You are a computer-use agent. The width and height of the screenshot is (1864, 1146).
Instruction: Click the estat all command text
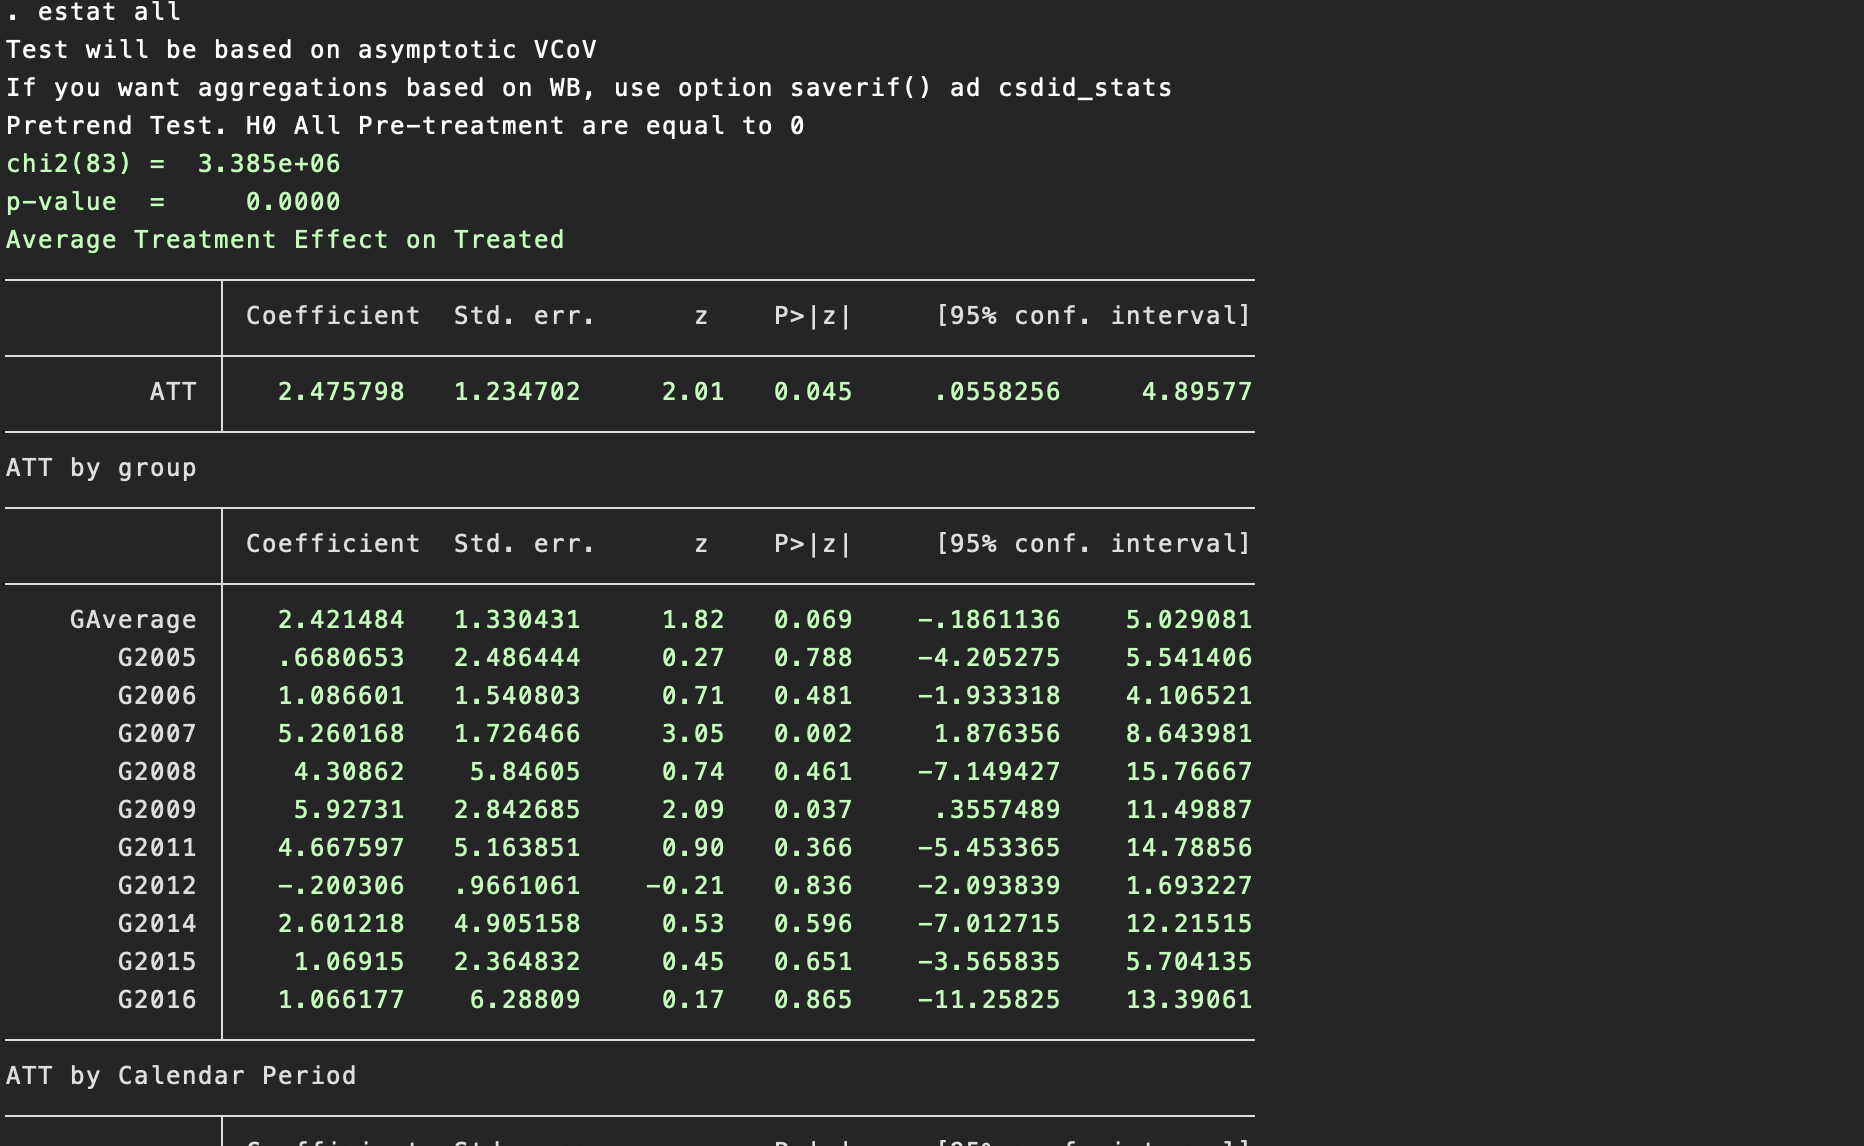coord(110,13)
